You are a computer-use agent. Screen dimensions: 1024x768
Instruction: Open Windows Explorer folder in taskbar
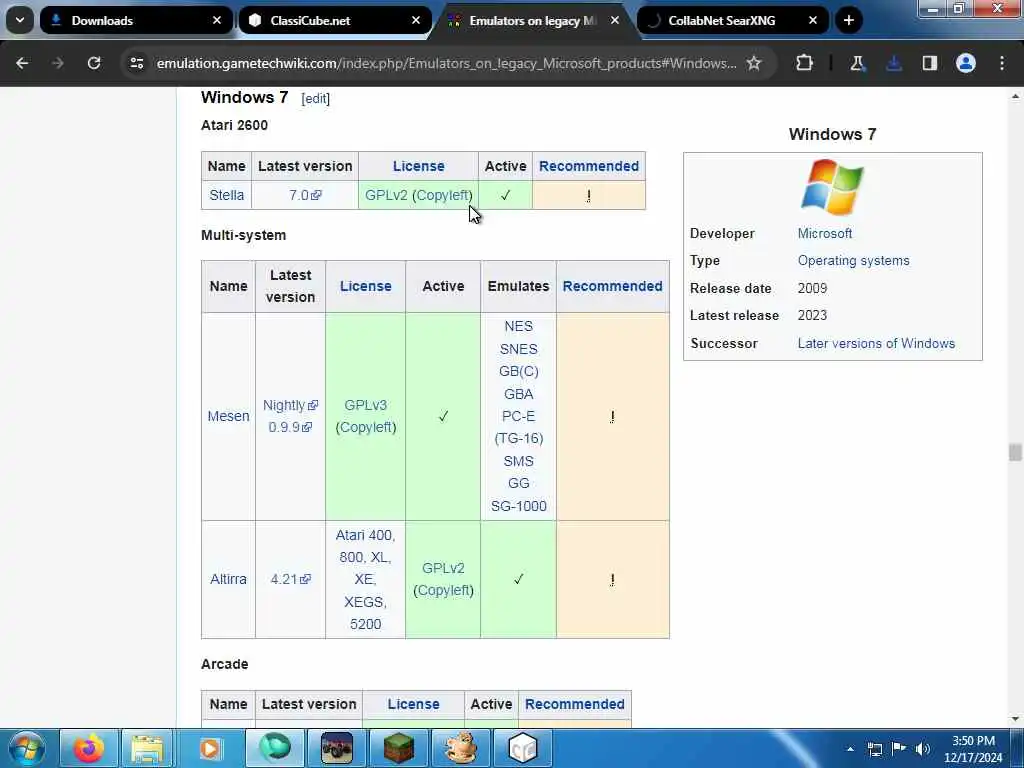click(148, 748)
